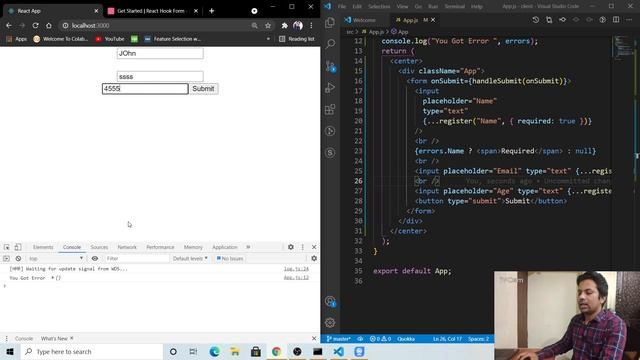This screenshot has height=360, width=640.
Task: Expand the logged error object arrow
Action: tap(53, 278)
